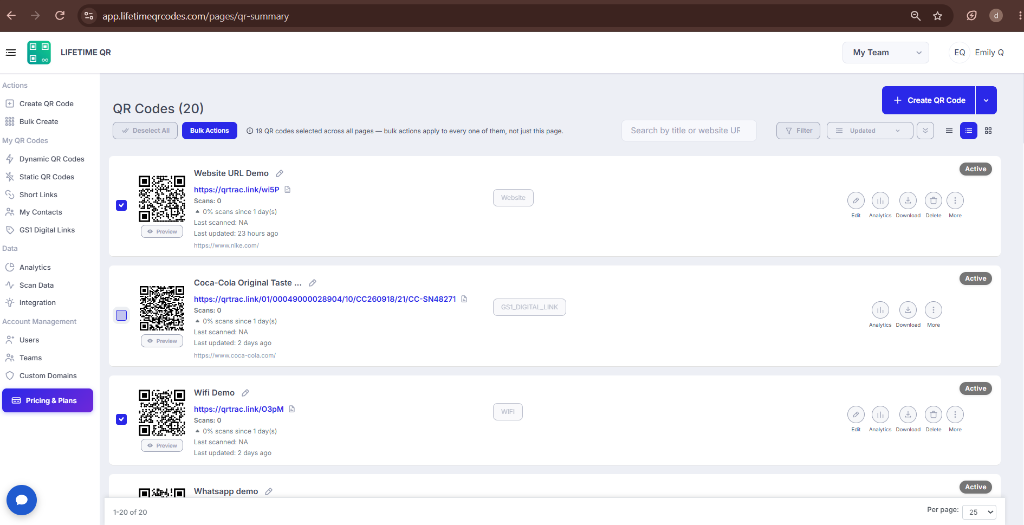
Task: Open the chat support bubble
Action: click(x=22, y=501)
